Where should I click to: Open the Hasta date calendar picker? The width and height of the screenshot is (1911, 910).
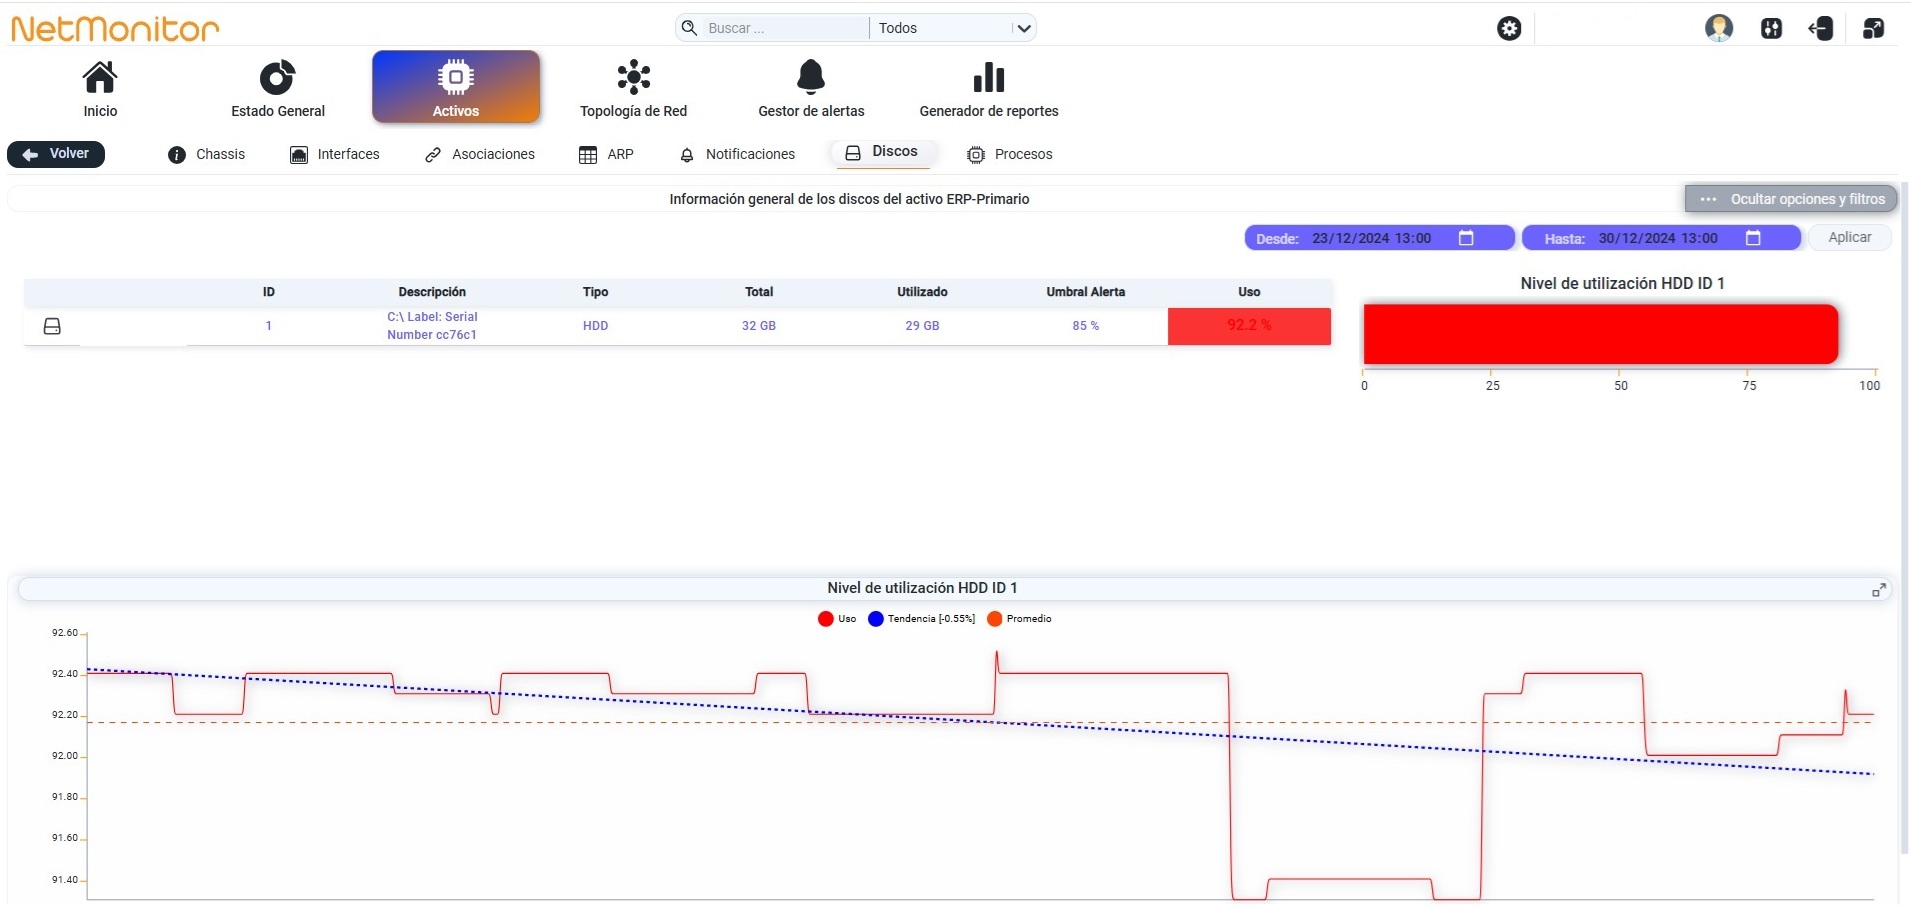point(1753,238)
